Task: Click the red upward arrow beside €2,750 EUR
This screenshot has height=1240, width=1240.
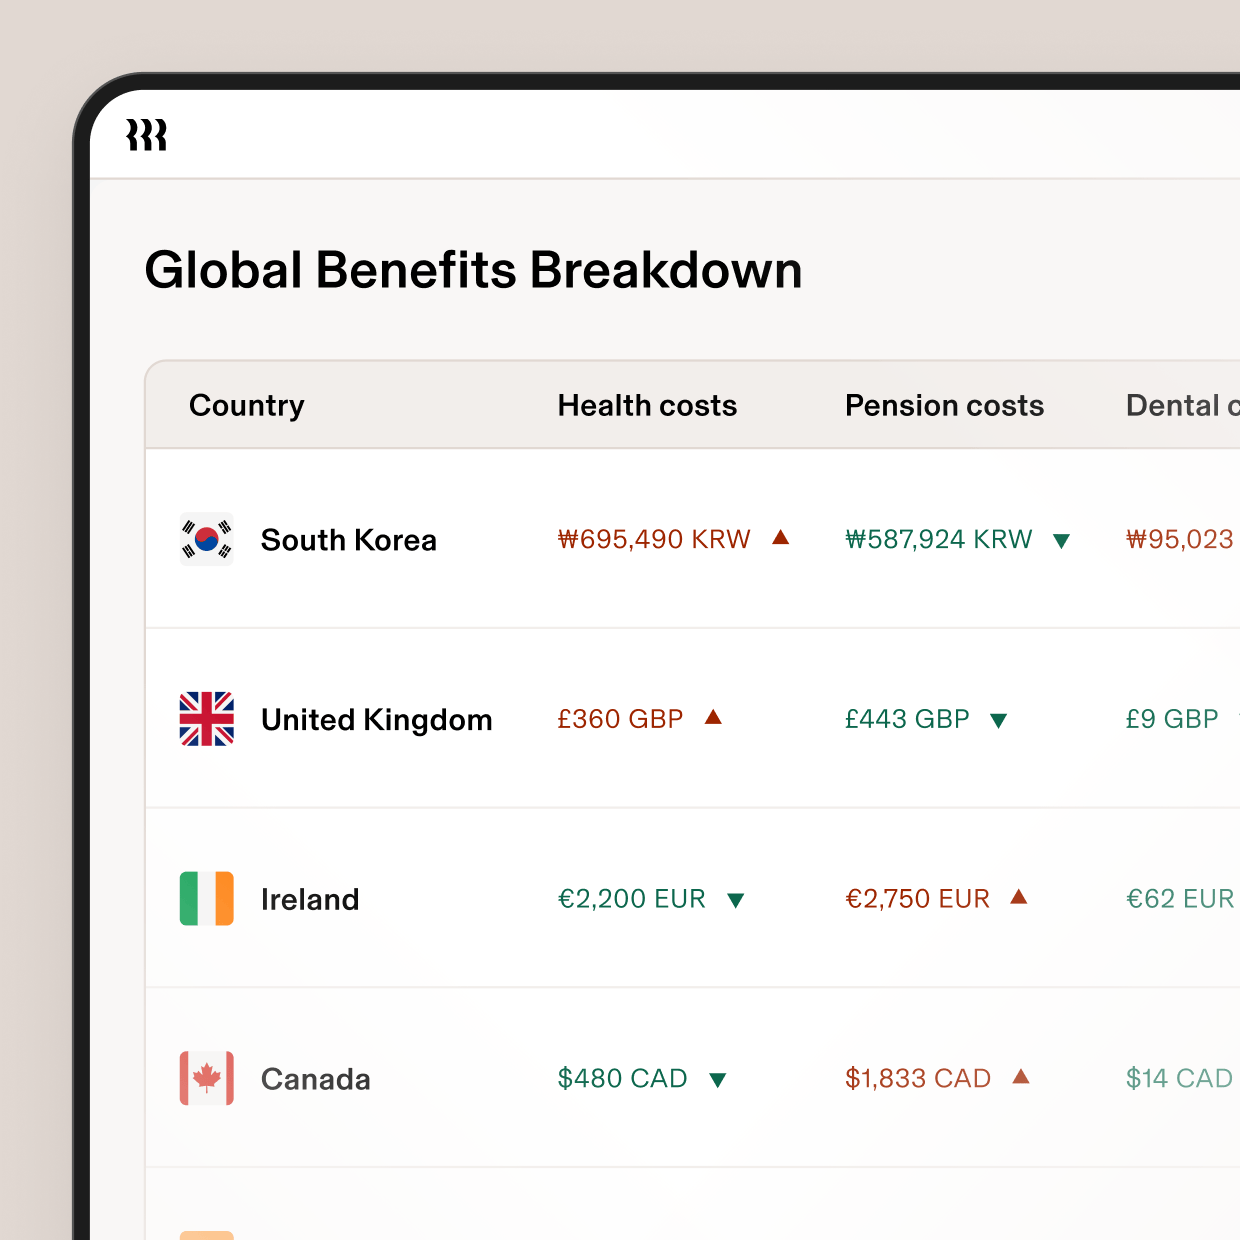Action: (x=1020, y=898)
